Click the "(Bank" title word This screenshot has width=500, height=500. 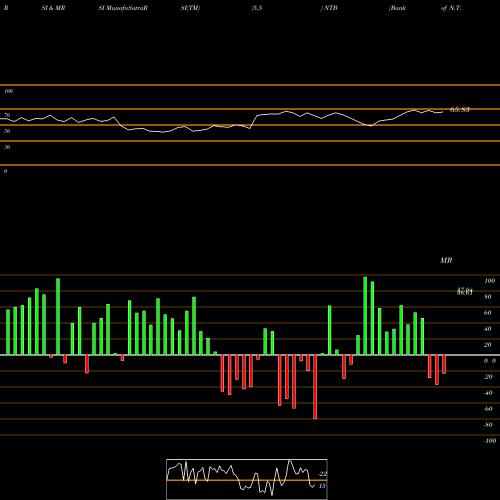[x=397, y=8]
